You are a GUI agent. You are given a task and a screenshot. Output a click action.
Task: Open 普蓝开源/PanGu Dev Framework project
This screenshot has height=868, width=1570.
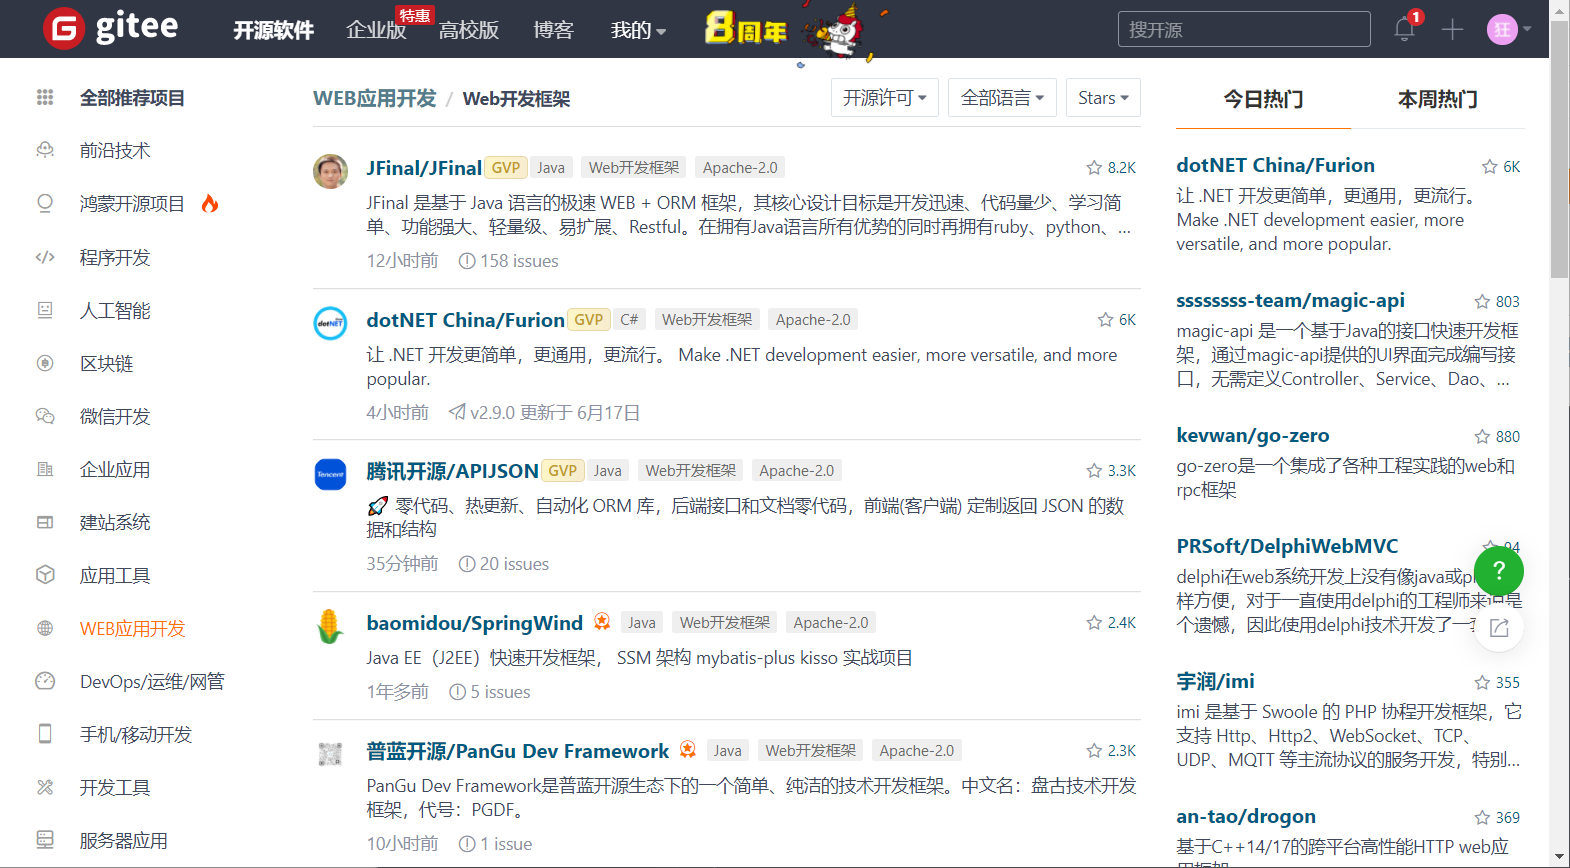click(517, 751)
